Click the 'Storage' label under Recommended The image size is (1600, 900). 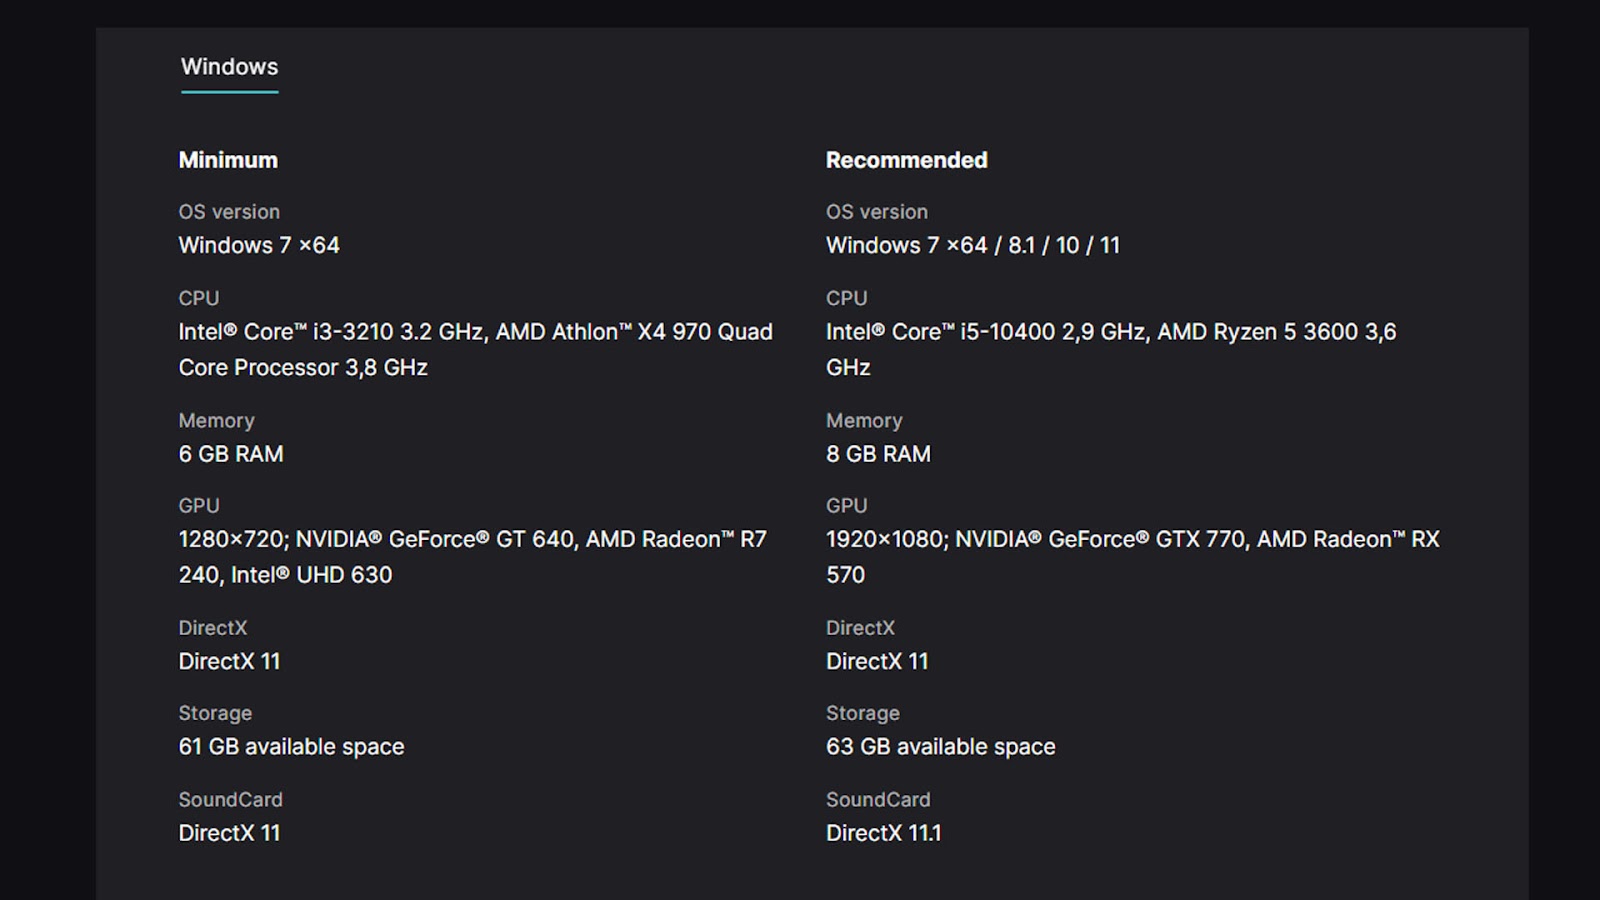click(x=863, y=713)
